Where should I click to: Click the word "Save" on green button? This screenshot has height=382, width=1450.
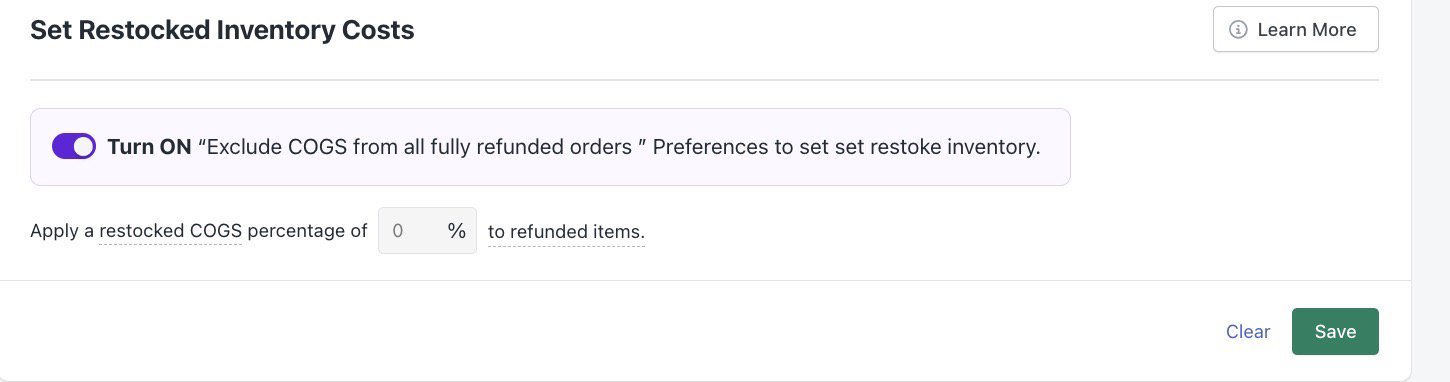(1335, 332)
